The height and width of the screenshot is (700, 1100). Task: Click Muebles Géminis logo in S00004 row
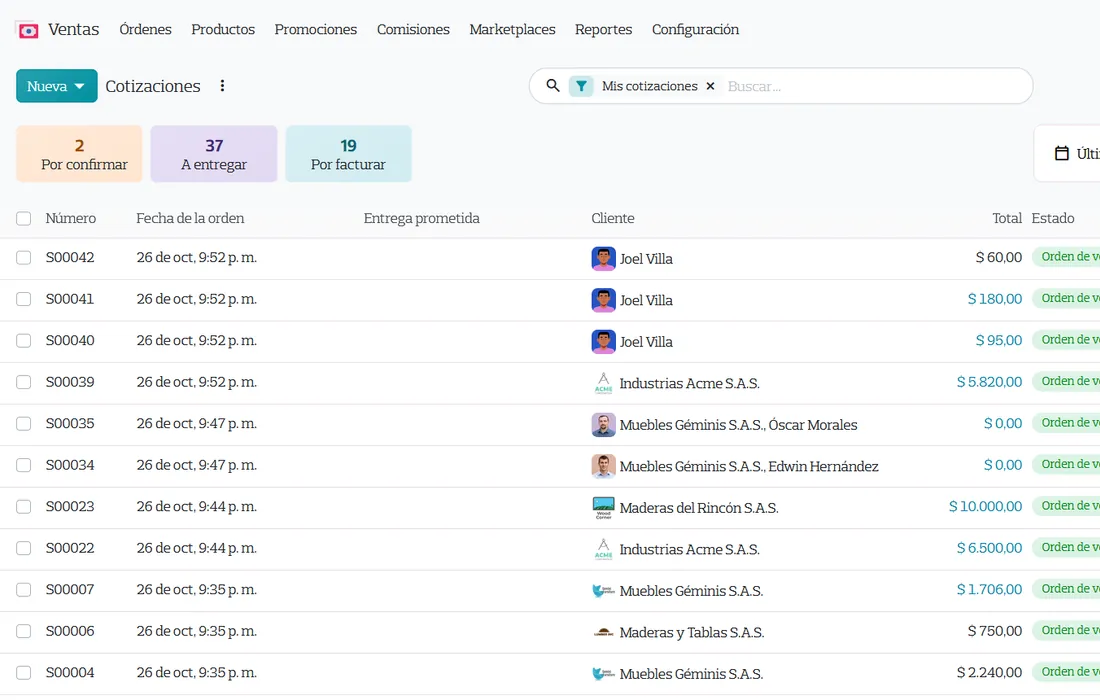[603, 673]
